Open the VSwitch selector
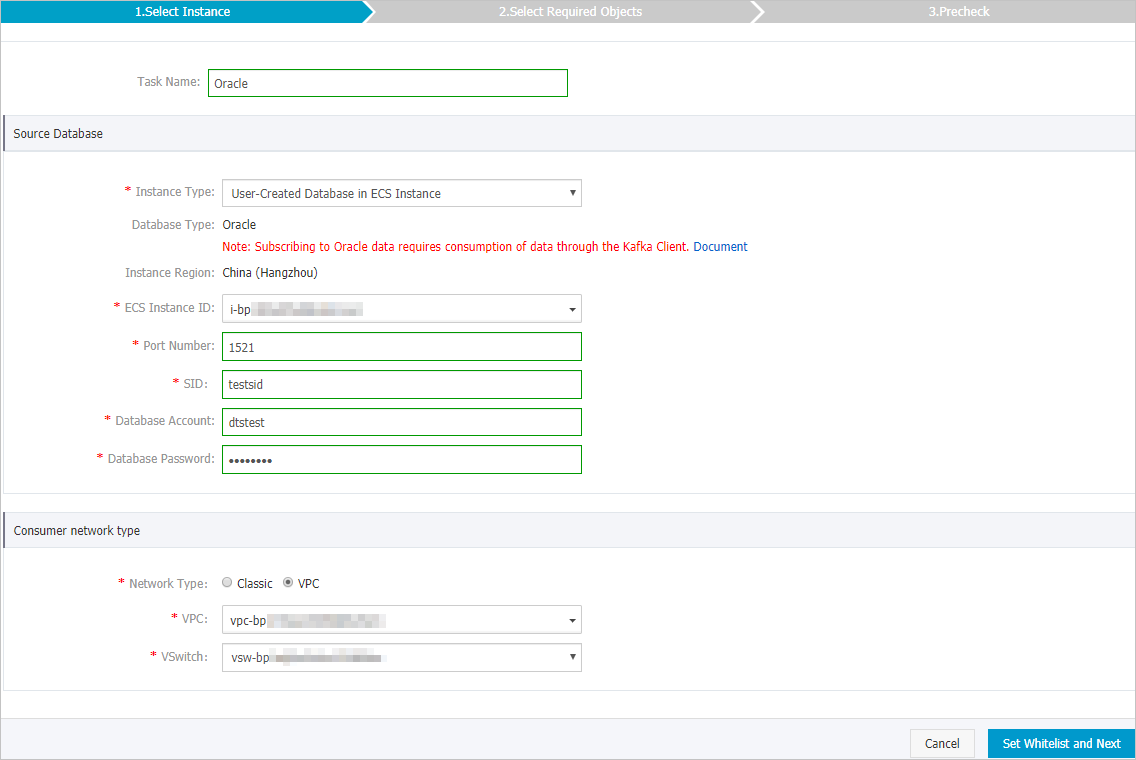This screenshot has height=760, width=1136. pyautogui.click(x=400, y=657)
